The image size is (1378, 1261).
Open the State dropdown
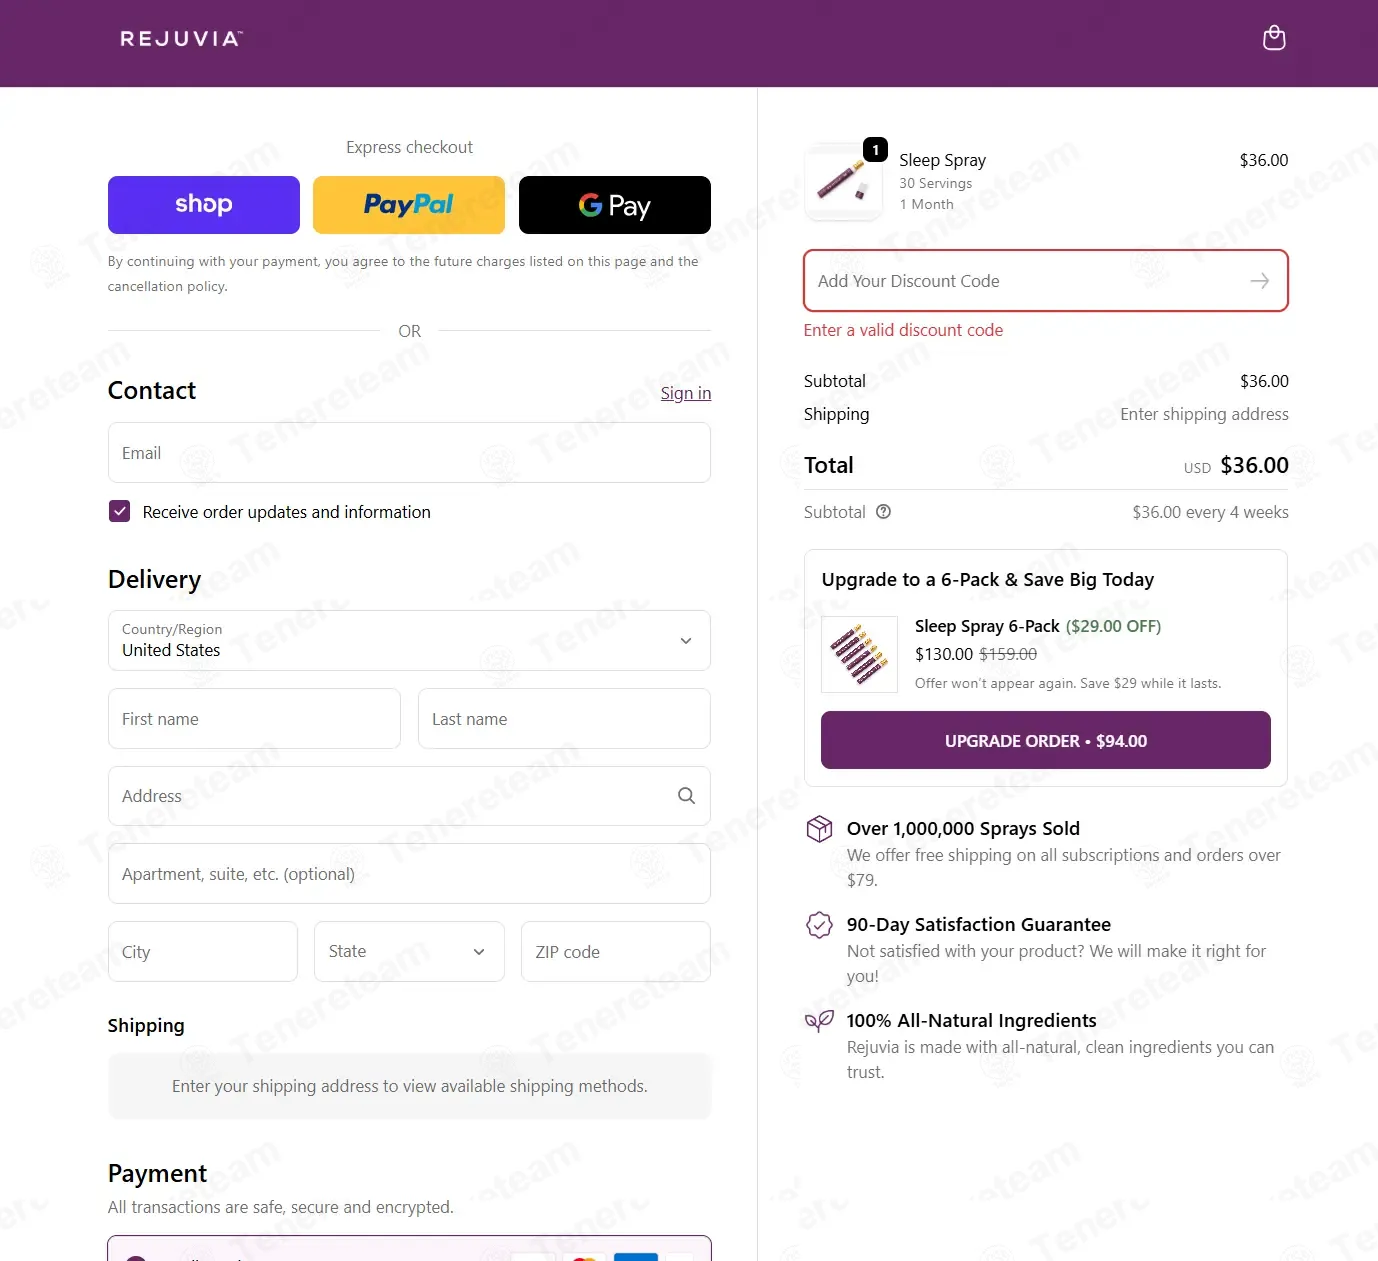pos(409,952)
